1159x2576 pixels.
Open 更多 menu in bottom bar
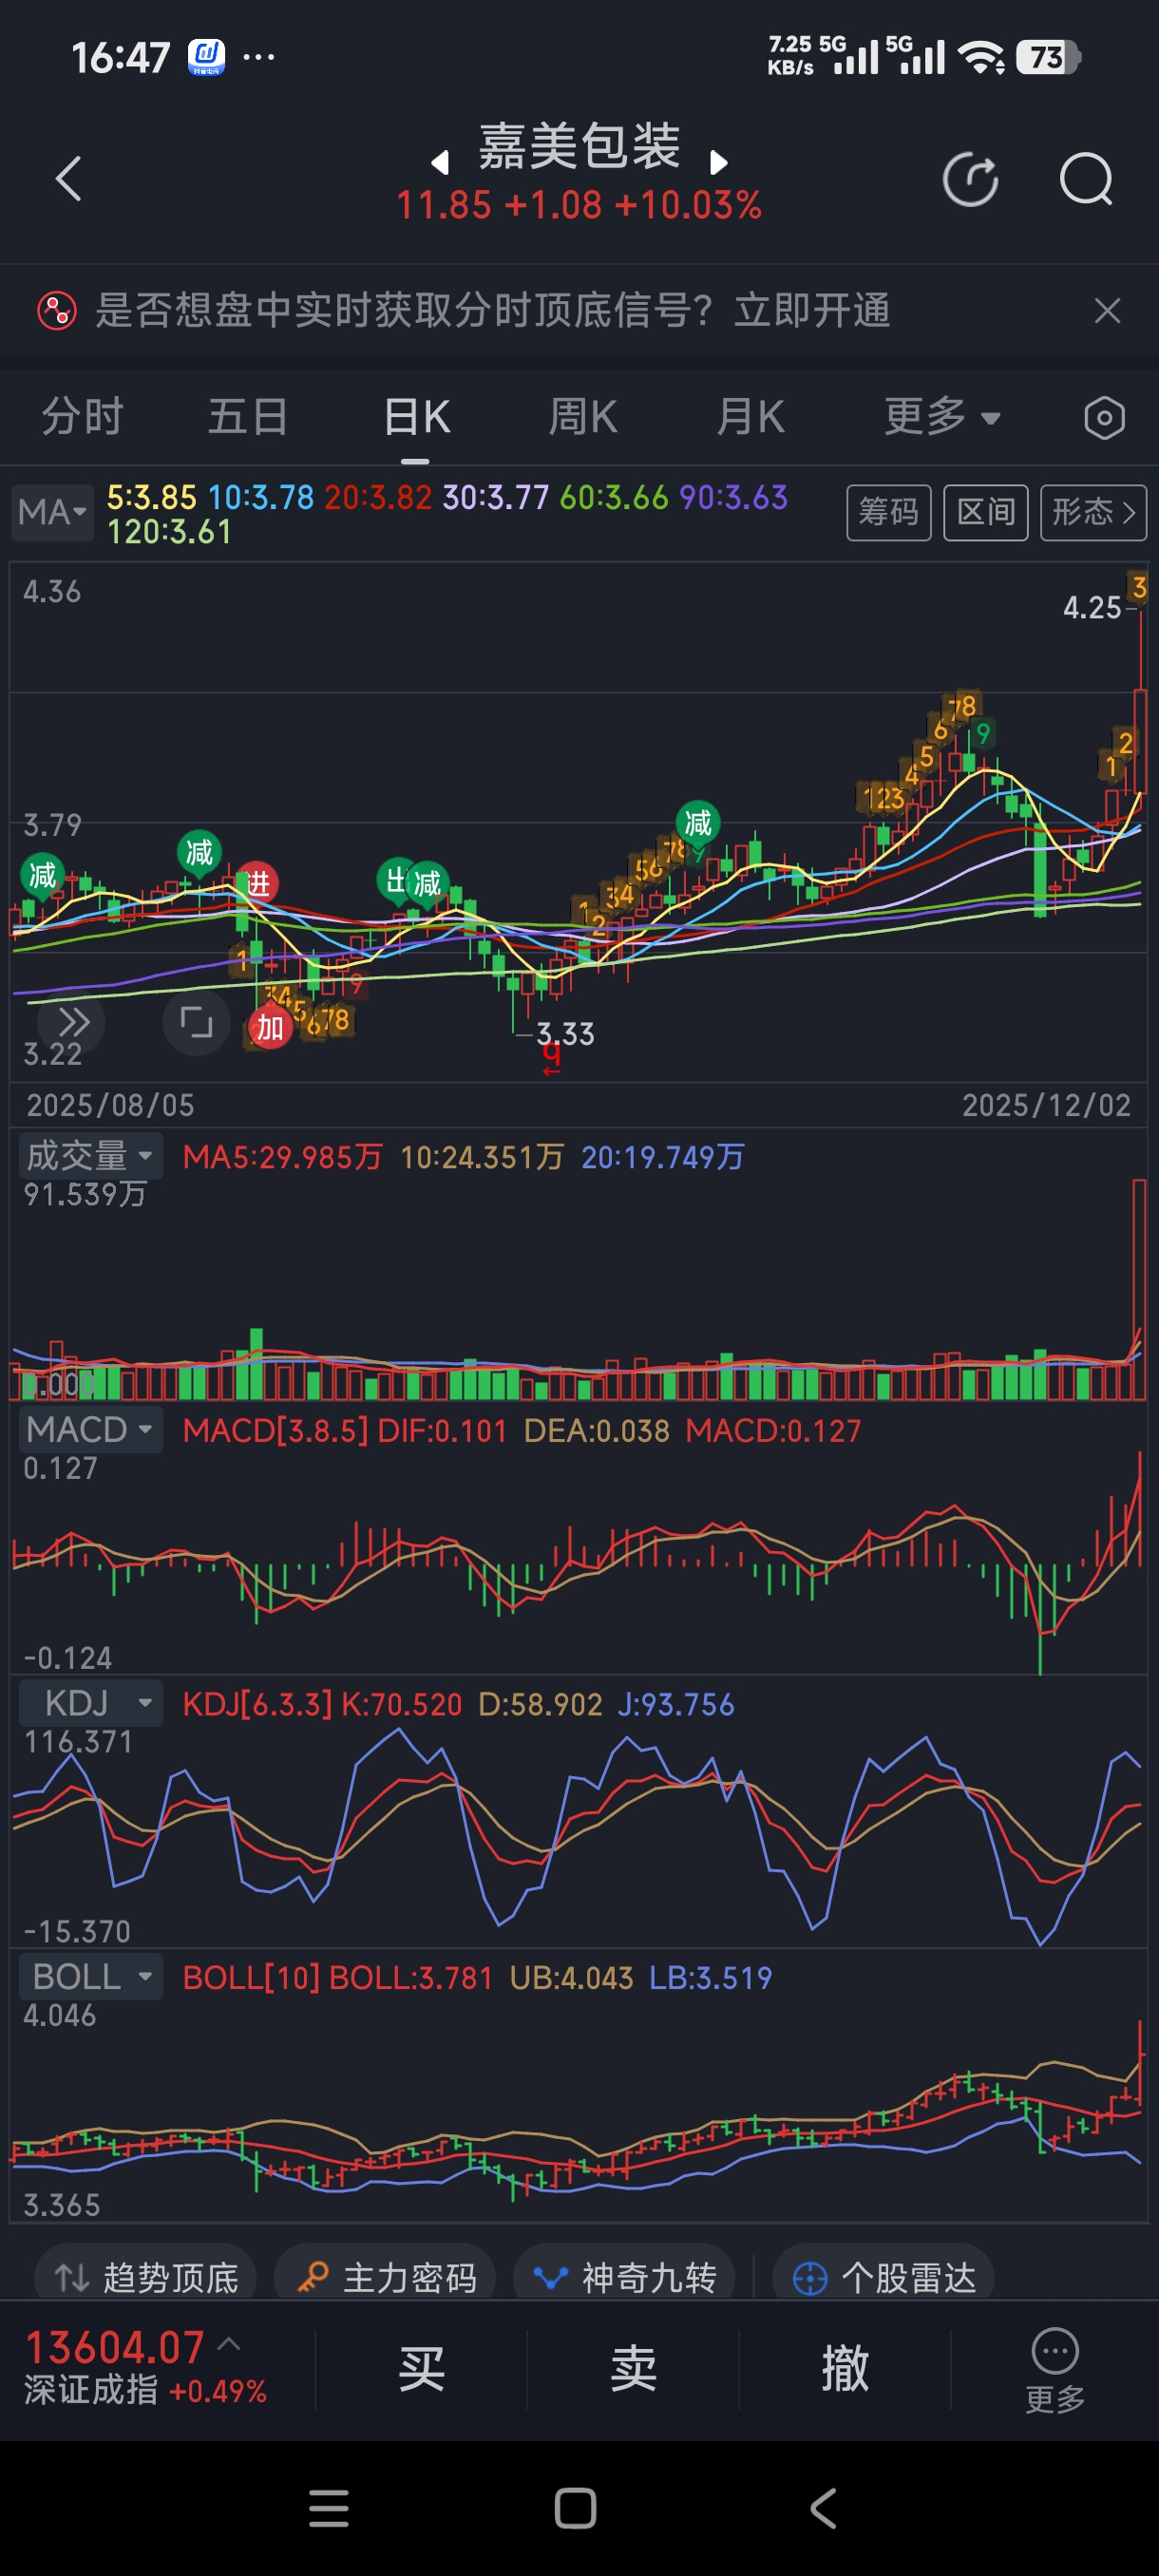(1054, 2370)
